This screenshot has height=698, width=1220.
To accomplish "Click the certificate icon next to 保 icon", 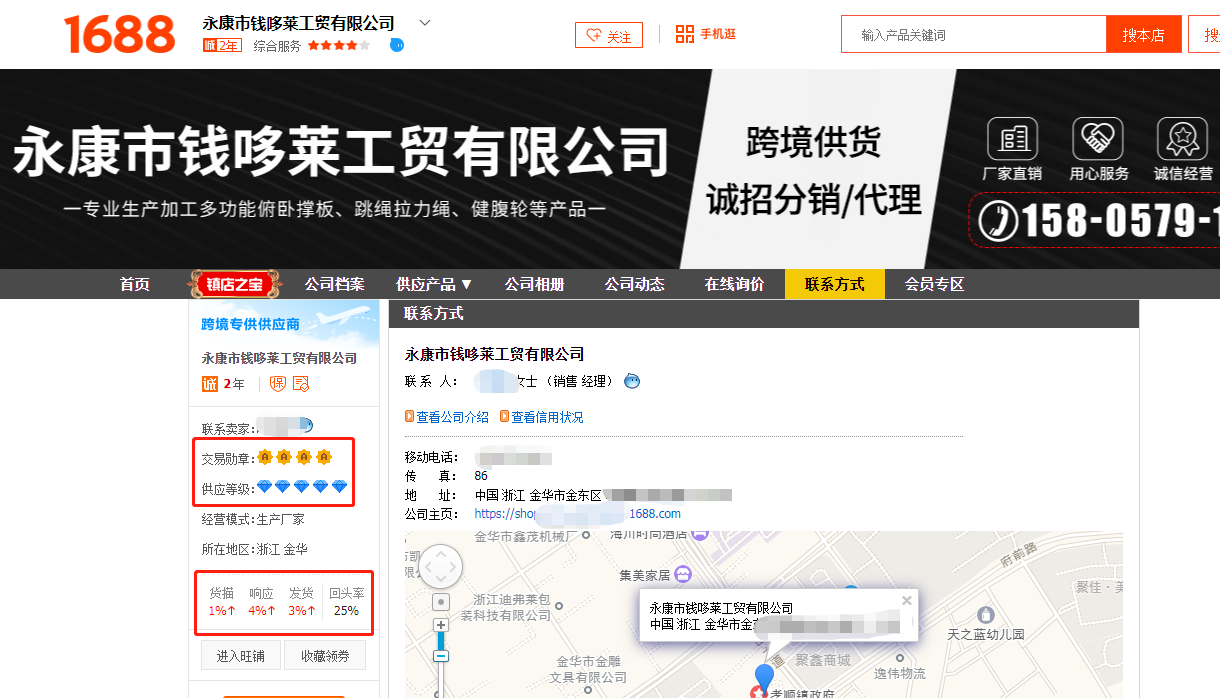I will 301,384.
